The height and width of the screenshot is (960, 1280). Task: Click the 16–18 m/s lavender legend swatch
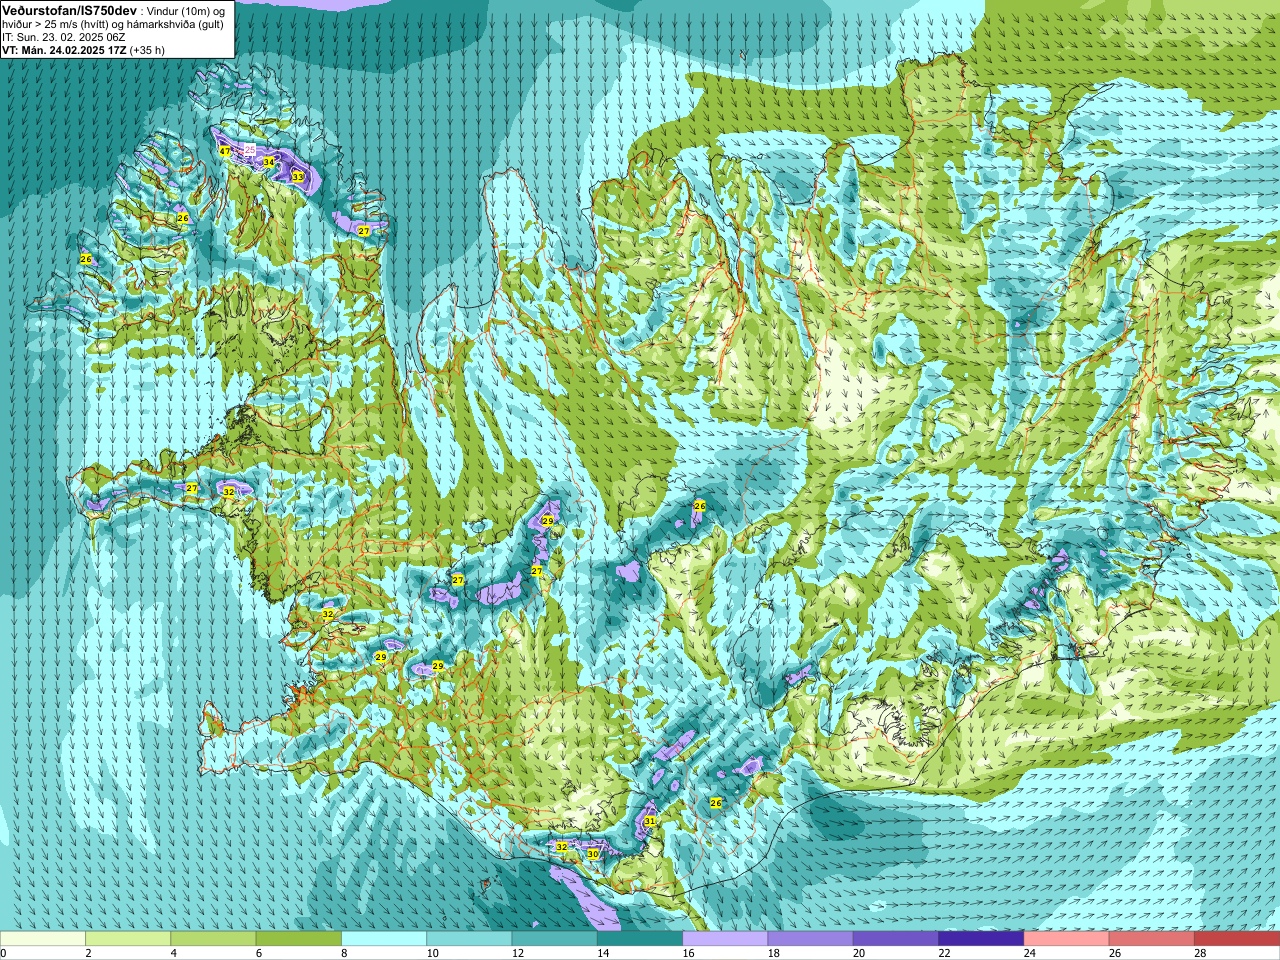tap(725, 938)
